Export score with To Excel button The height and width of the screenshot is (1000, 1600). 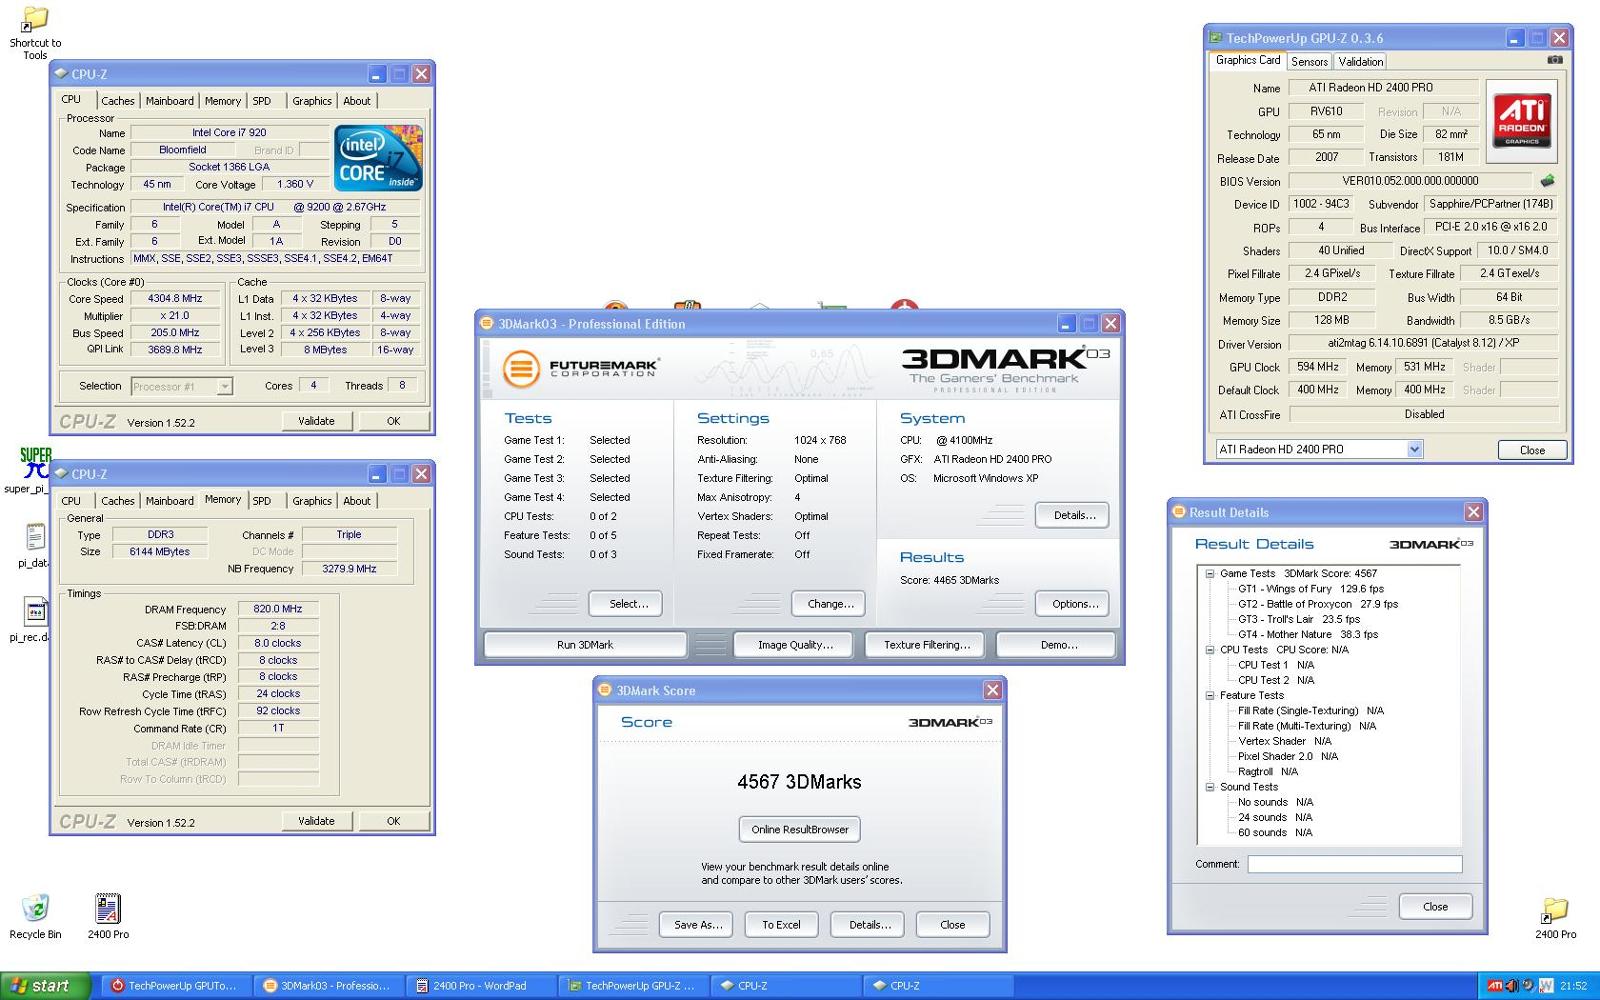781,925
